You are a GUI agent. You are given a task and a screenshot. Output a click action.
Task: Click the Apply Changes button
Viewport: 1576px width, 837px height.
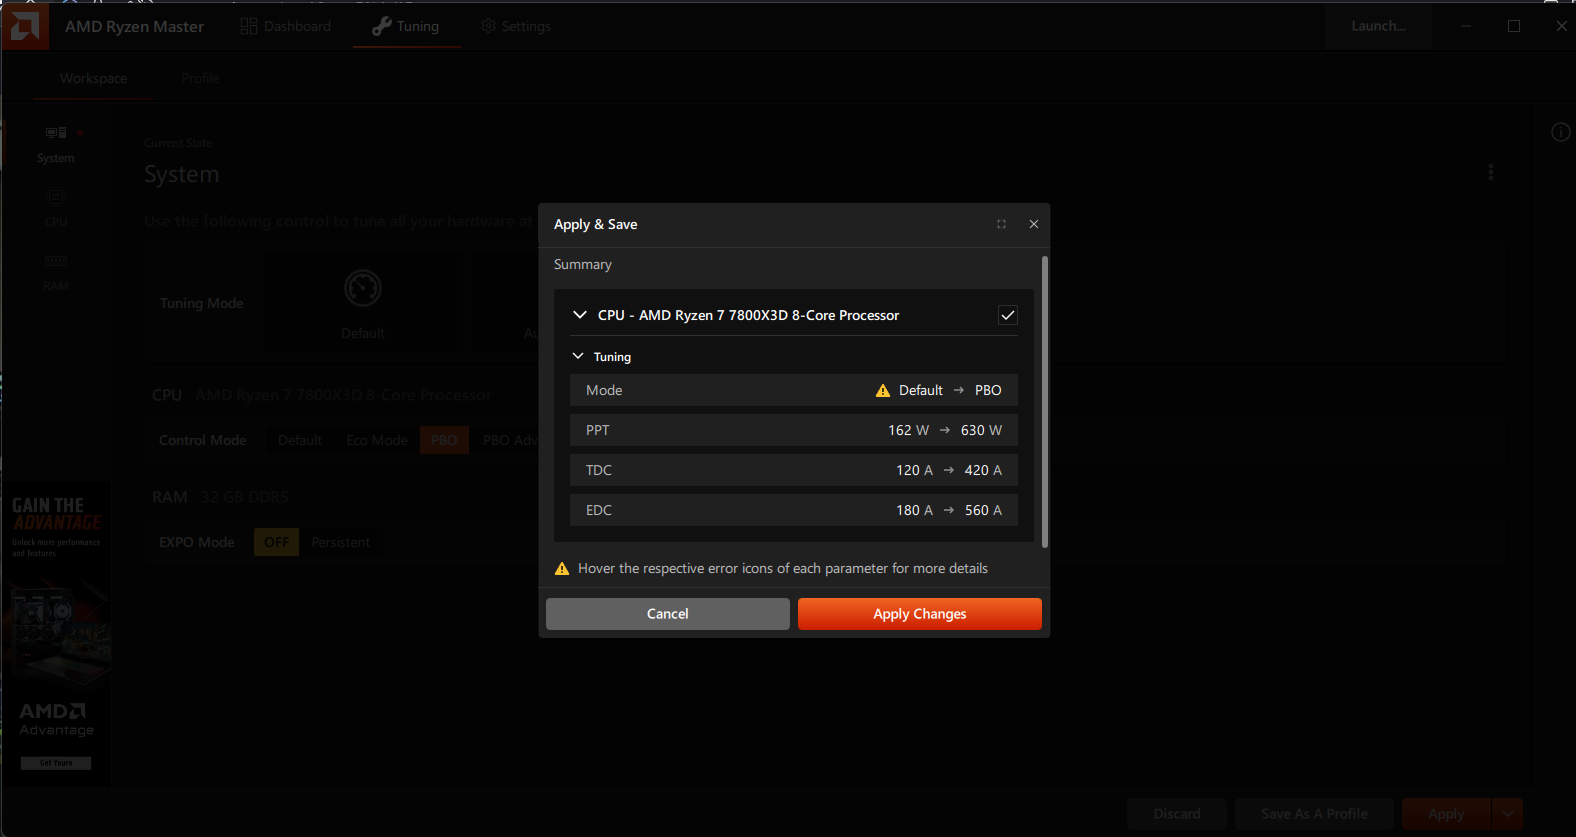pyautogui.click(x=919, y=614)
